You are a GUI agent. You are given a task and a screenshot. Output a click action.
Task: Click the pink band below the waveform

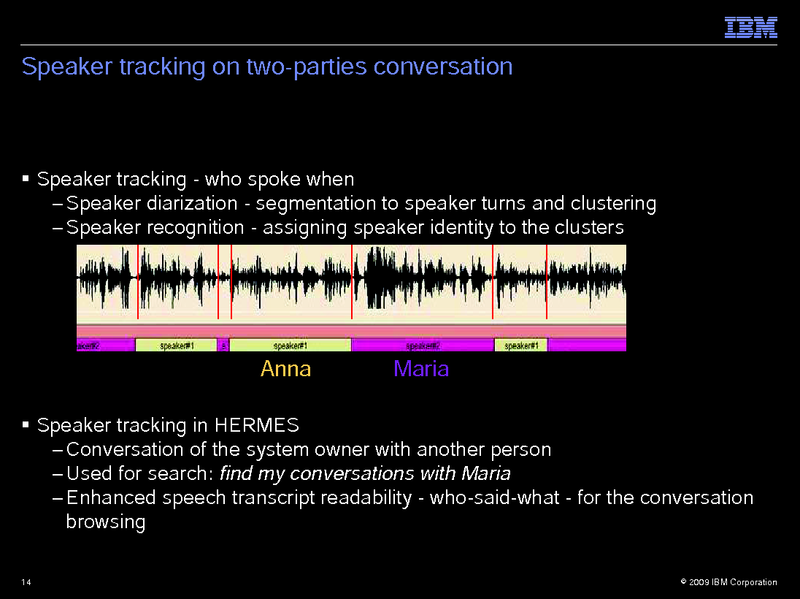[x=350, y=331]
